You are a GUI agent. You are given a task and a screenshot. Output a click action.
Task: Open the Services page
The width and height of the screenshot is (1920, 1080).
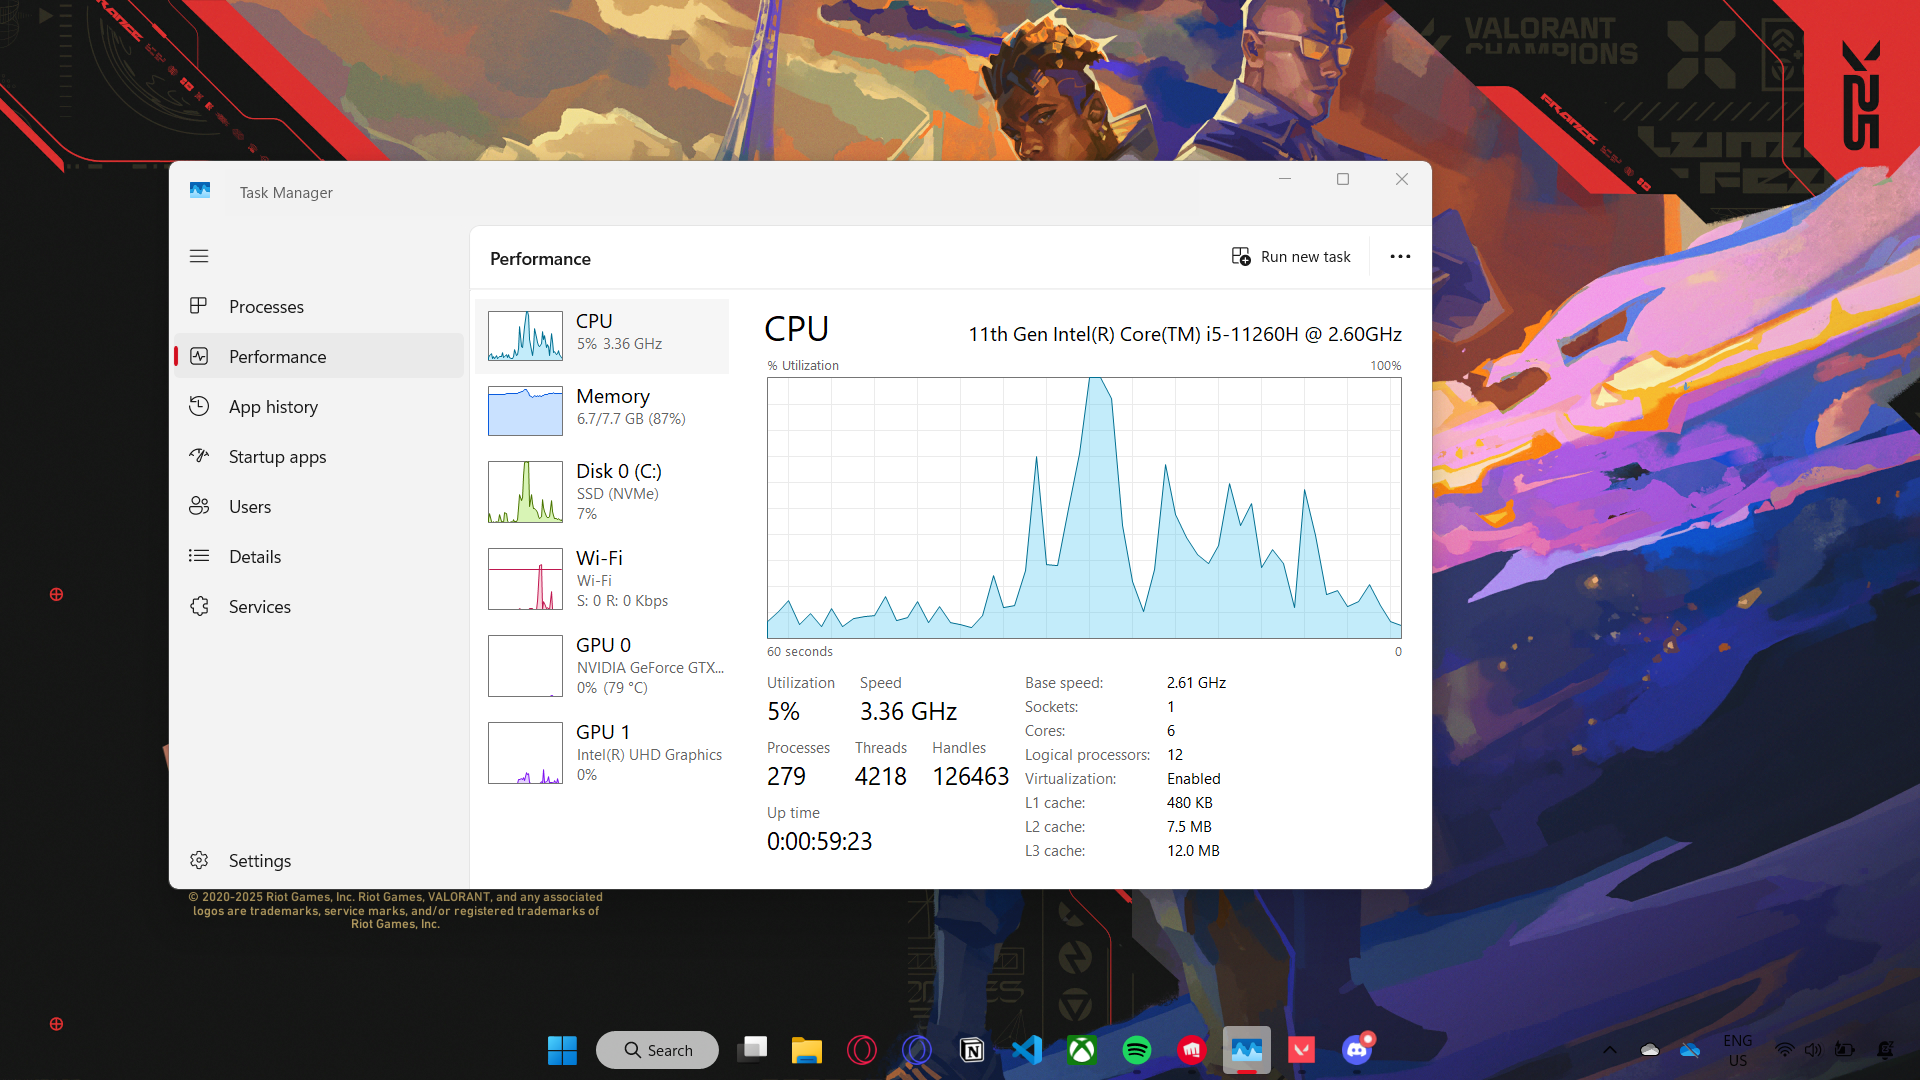[x=259, y=607]
